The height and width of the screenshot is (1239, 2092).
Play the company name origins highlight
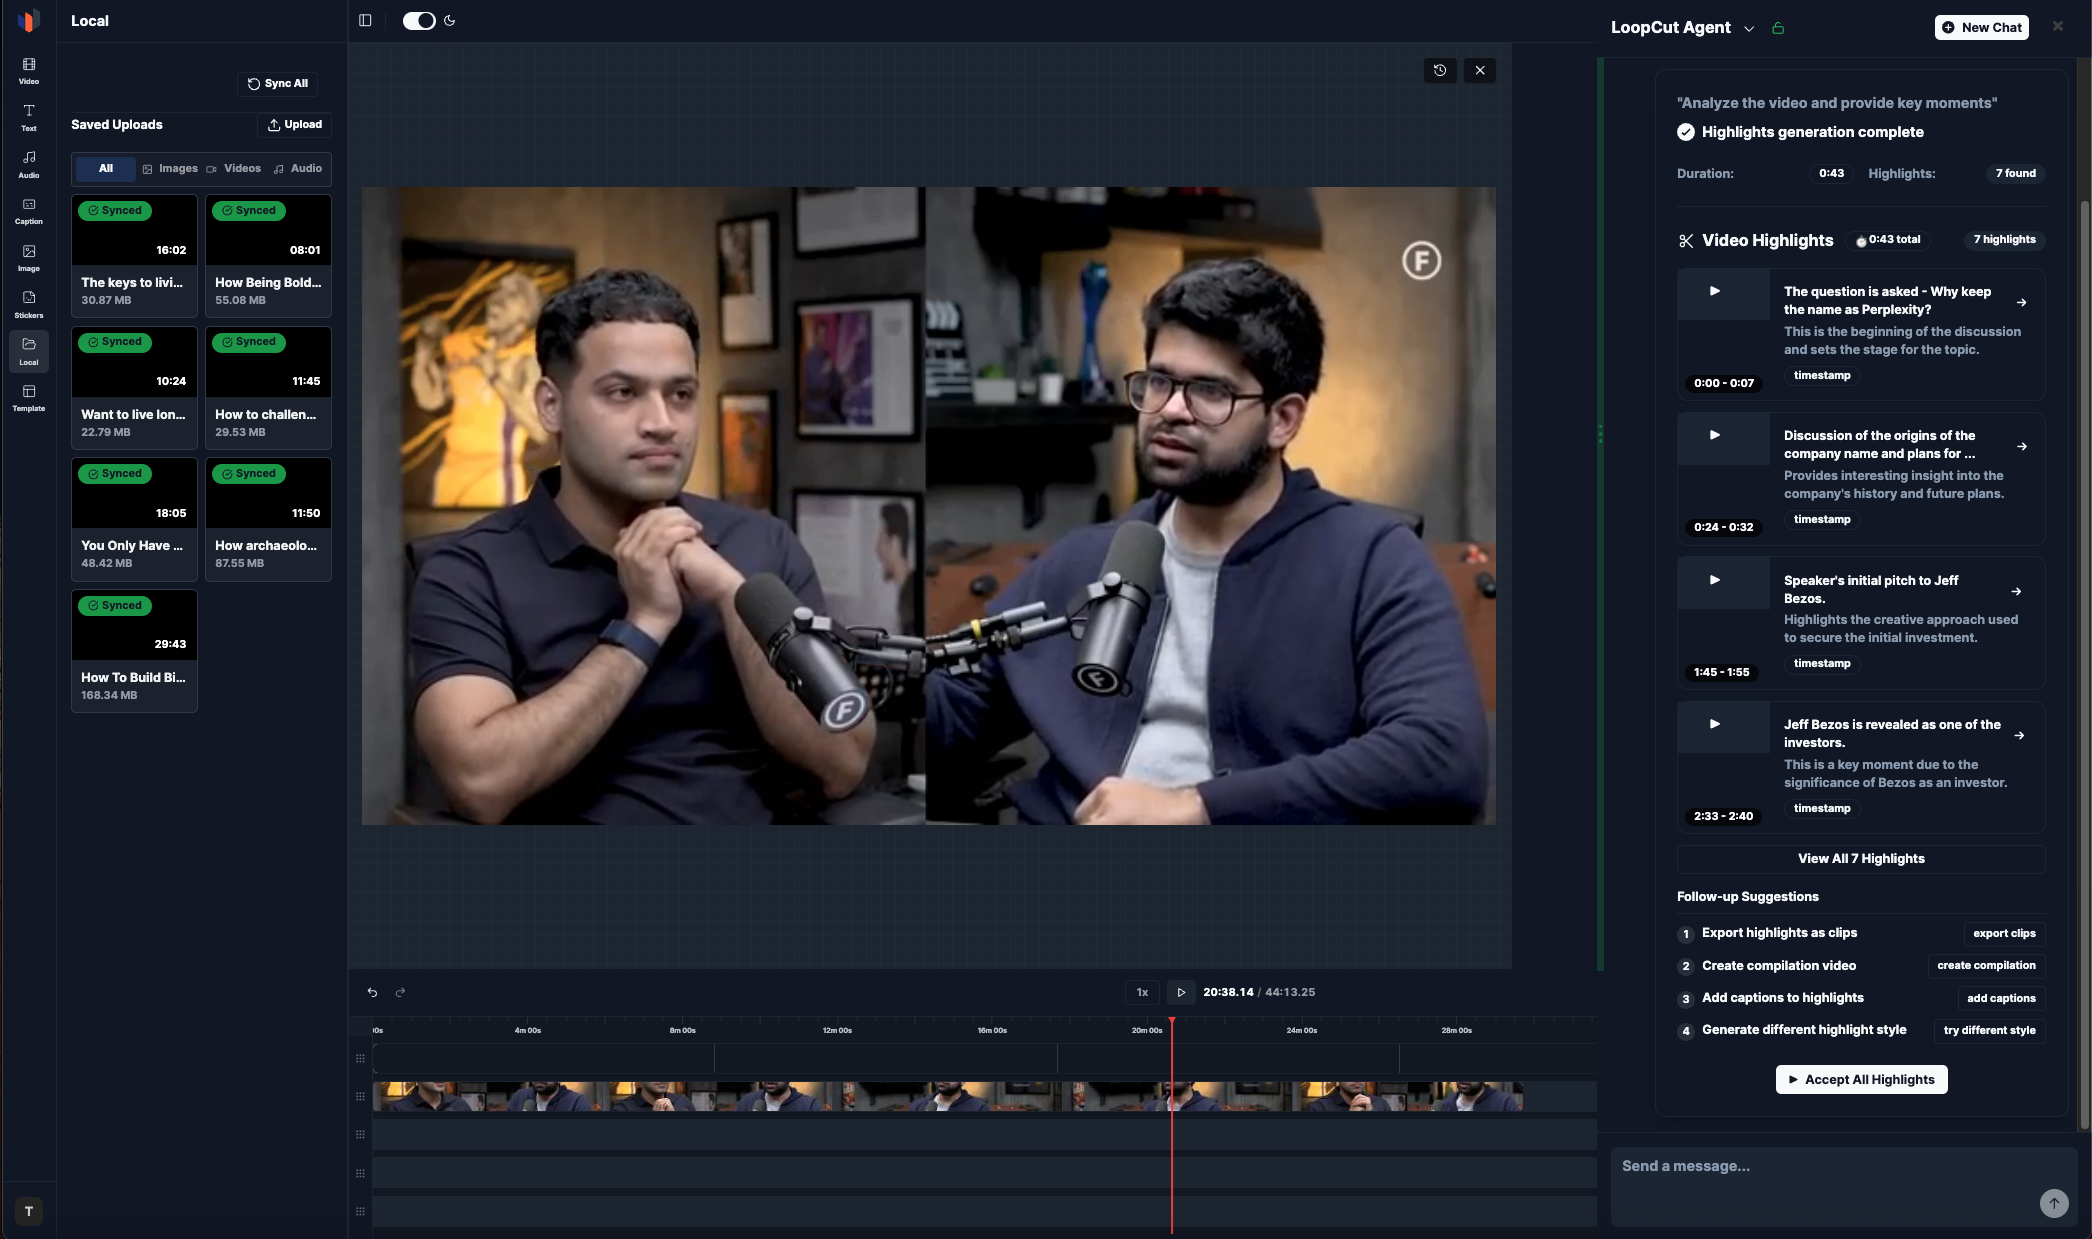pyautogui.click(x=1715, y=435)
